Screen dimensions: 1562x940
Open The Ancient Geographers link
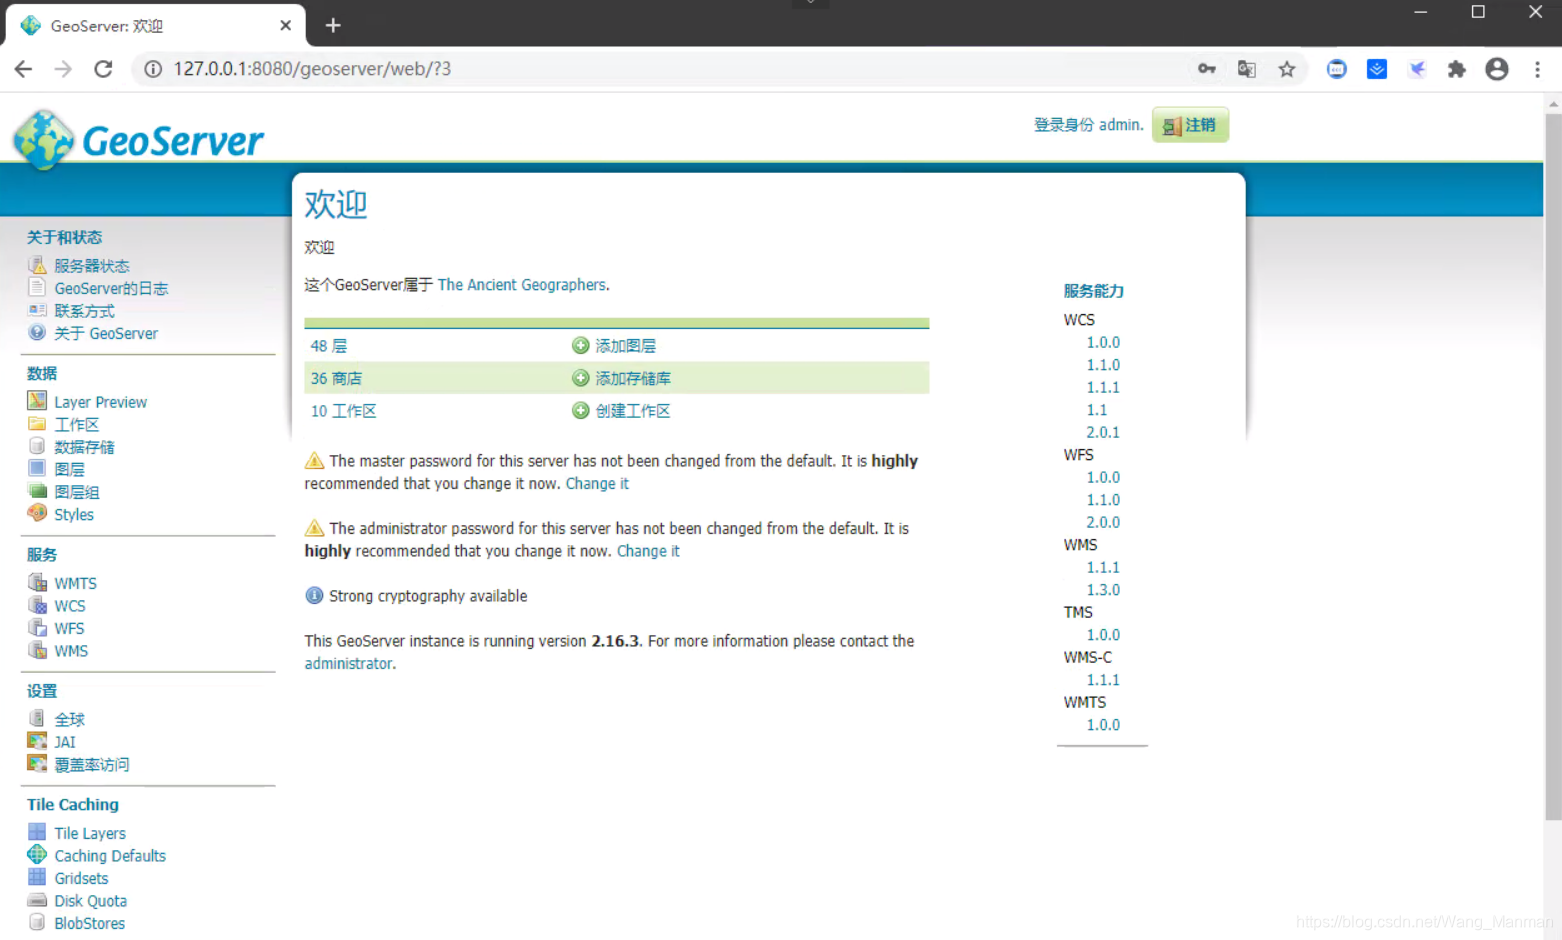click(x=521, y=285)
